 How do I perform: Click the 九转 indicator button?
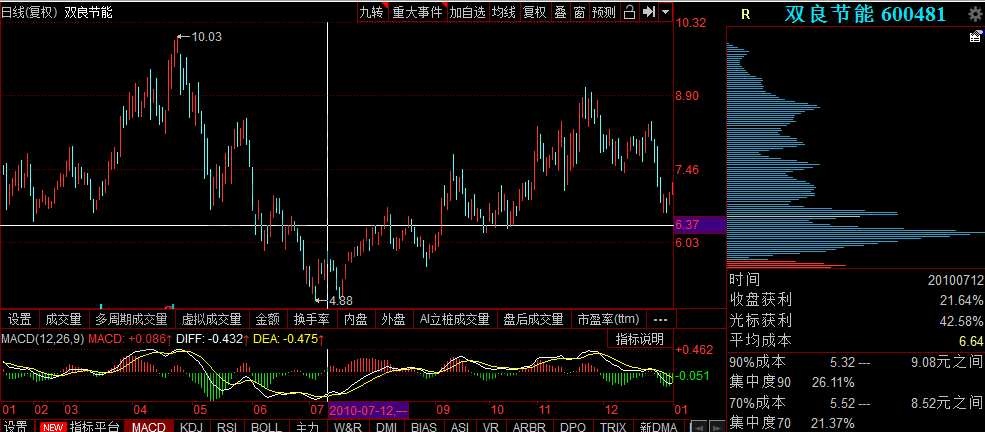point(371,12)
